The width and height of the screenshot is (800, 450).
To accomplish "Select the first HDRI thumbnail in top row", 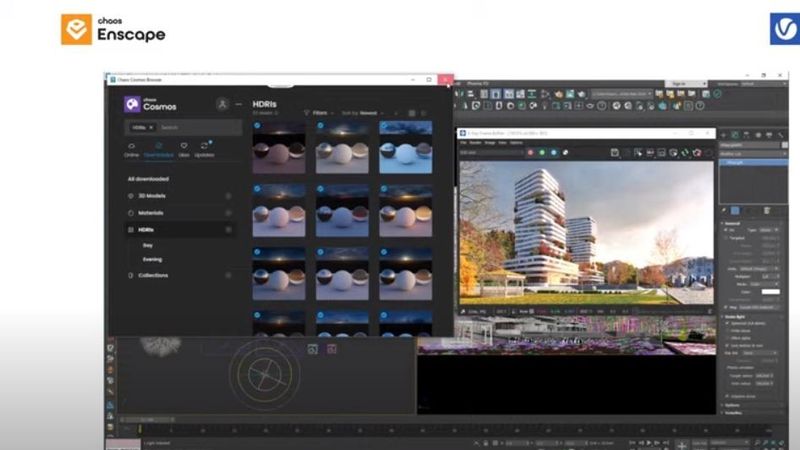I will pos(279,147).
